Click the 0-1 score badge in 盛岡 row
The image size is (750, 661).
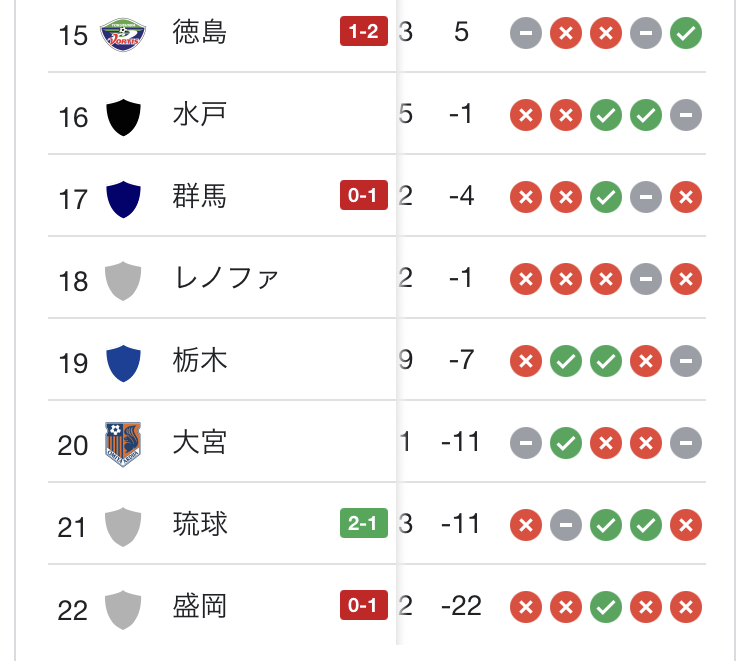click(x=364, y=605)
